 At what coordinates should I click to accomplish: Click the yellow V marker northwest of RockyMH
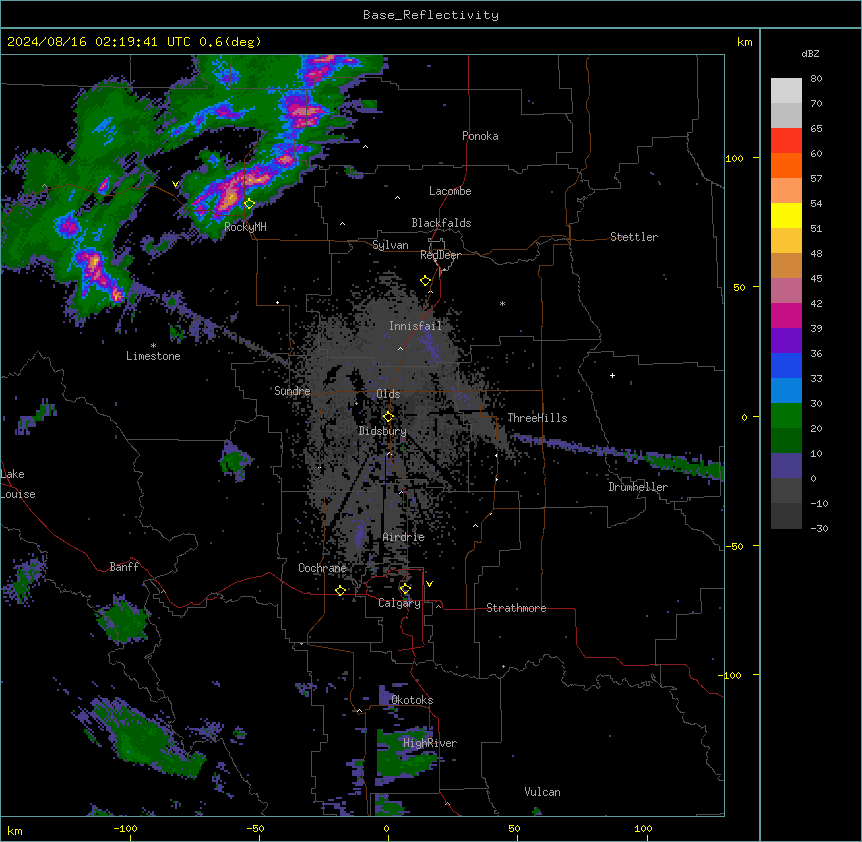[x=175, y=184]
